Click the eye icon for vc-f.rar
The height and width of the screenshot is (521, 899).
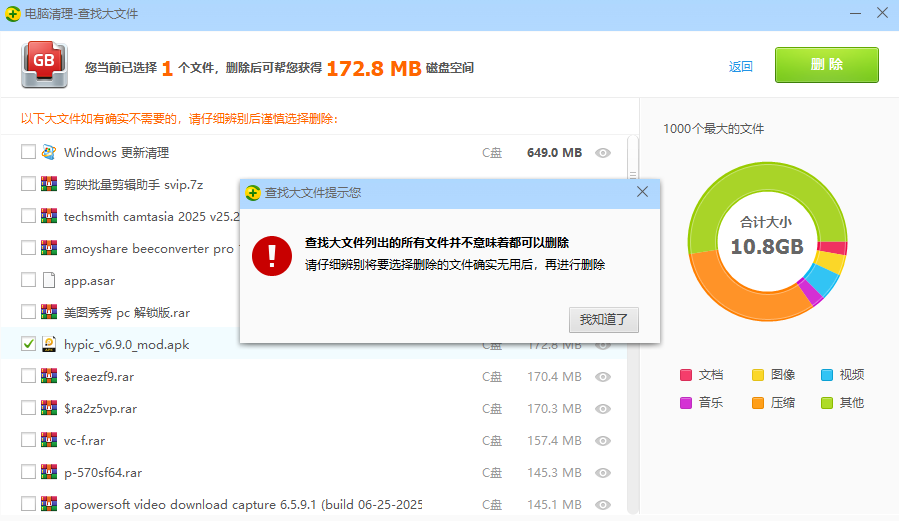(x=603, y=441)
